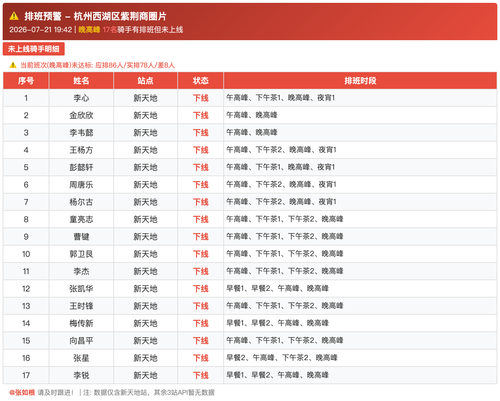The image size is (500, 401).
Task: Select rider name 张星
Action: pos(81,358)
